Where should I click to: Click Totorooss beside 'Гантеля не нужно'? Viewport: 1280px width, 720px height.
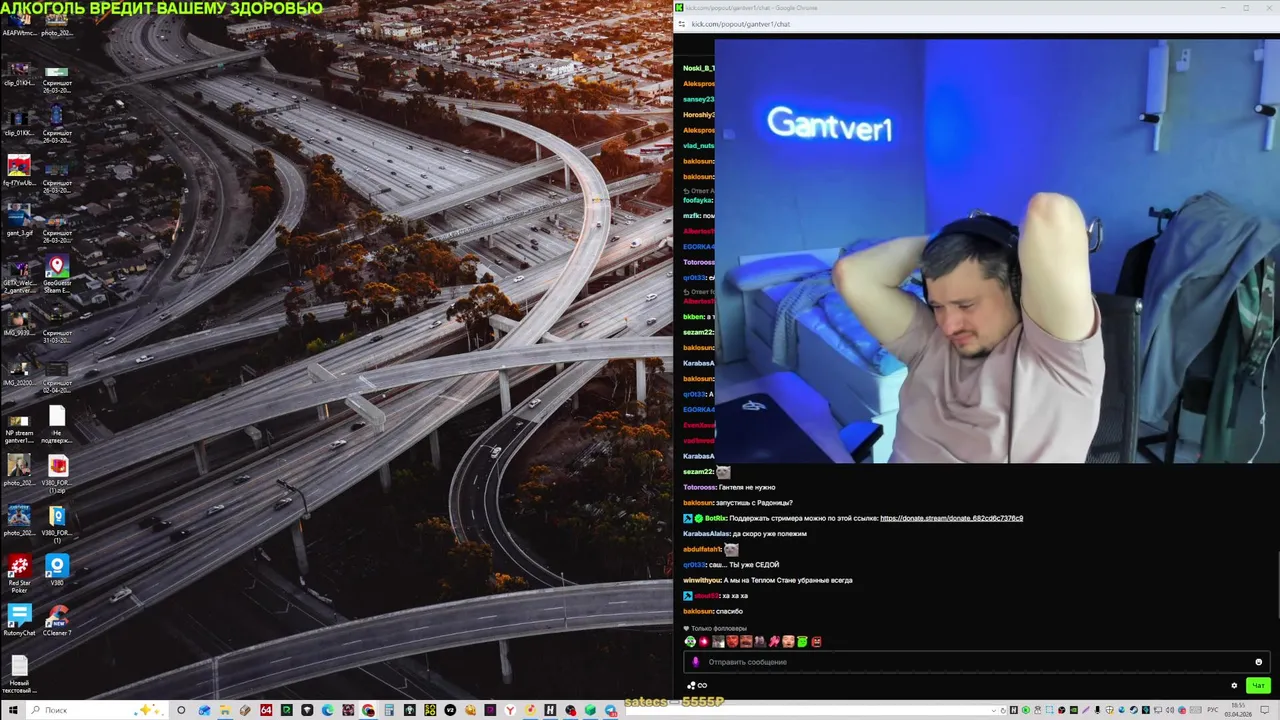(x=700, y=487)
